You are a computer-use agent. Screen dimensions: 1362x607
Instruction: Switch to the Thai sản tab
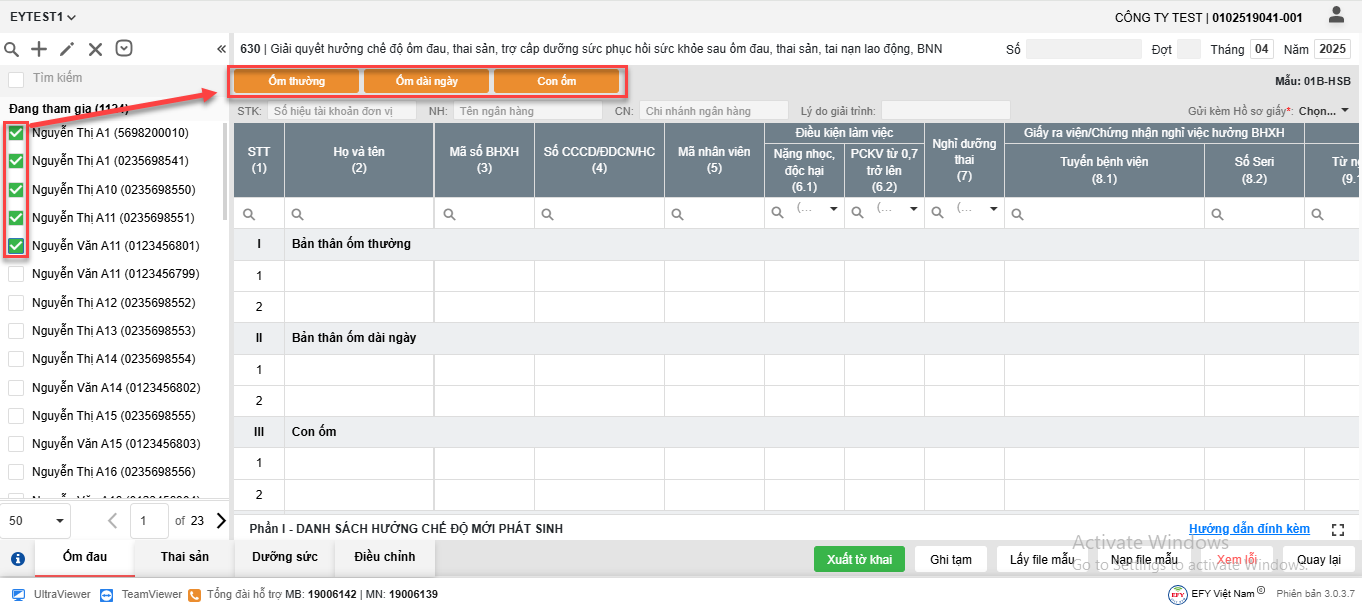click(185, 557)
